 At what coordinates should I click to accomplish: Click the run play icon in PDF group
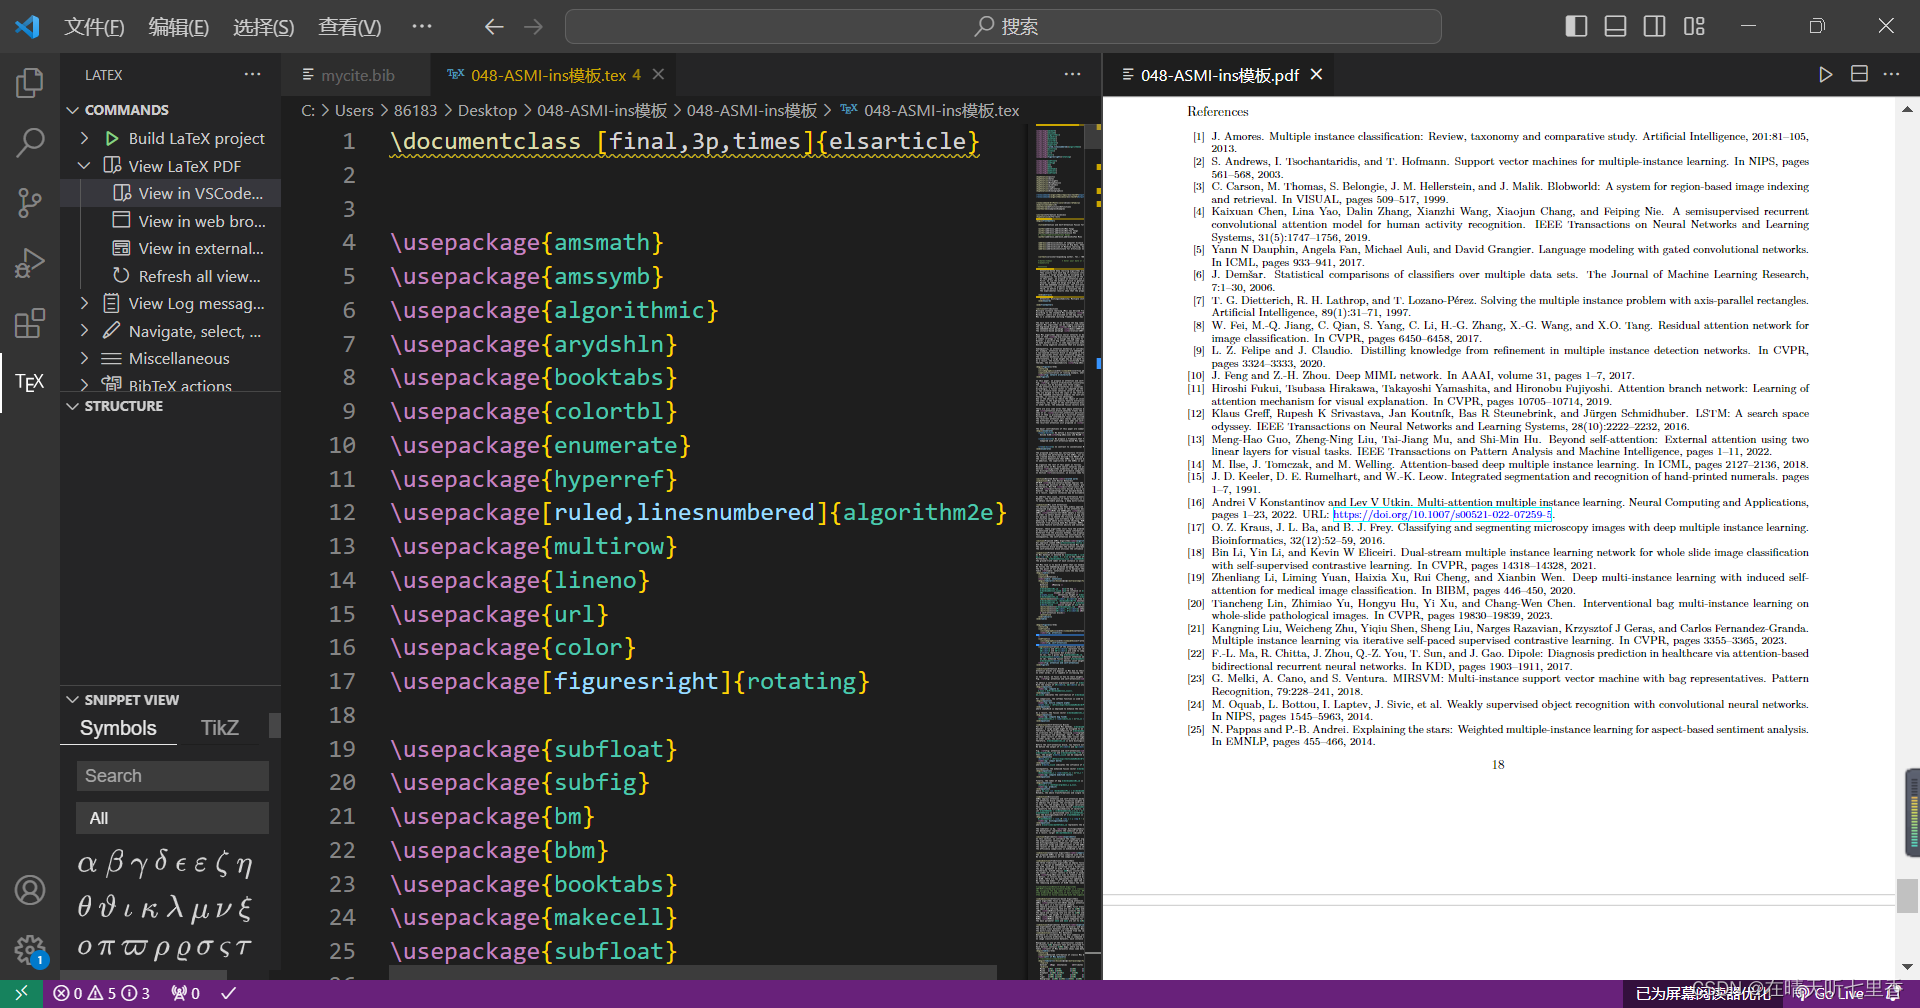click(x=1825, y=74)
